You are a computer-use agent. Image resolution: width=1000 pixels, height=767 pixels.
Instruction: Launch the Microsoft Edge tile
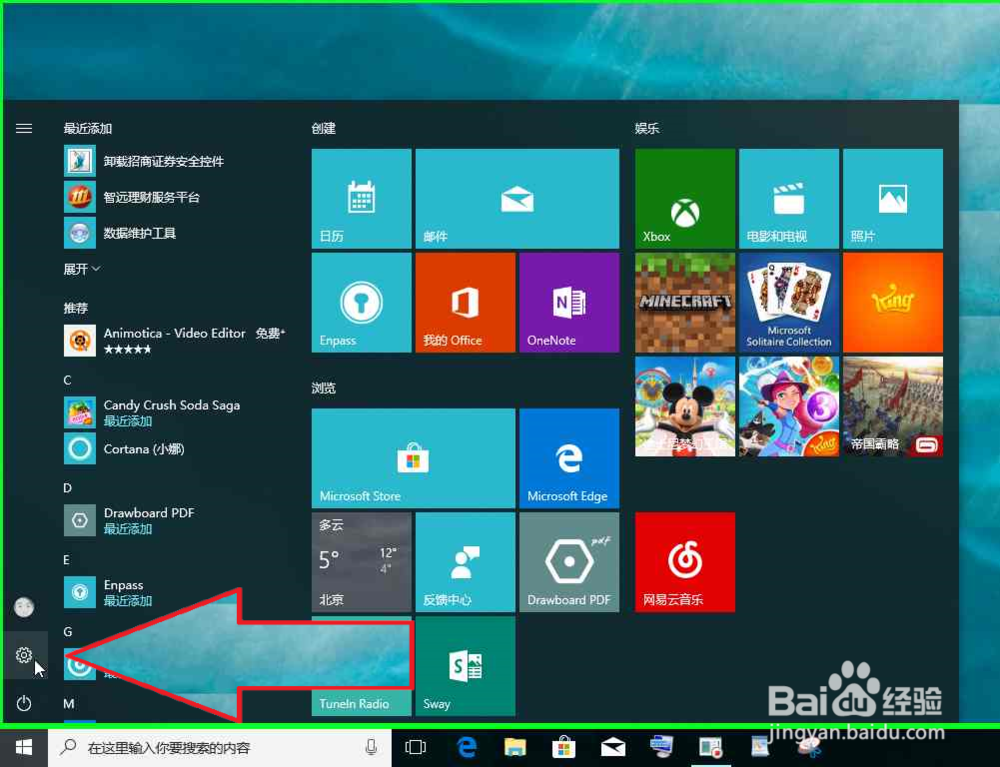pyautogui.click(x=570, y=458)
